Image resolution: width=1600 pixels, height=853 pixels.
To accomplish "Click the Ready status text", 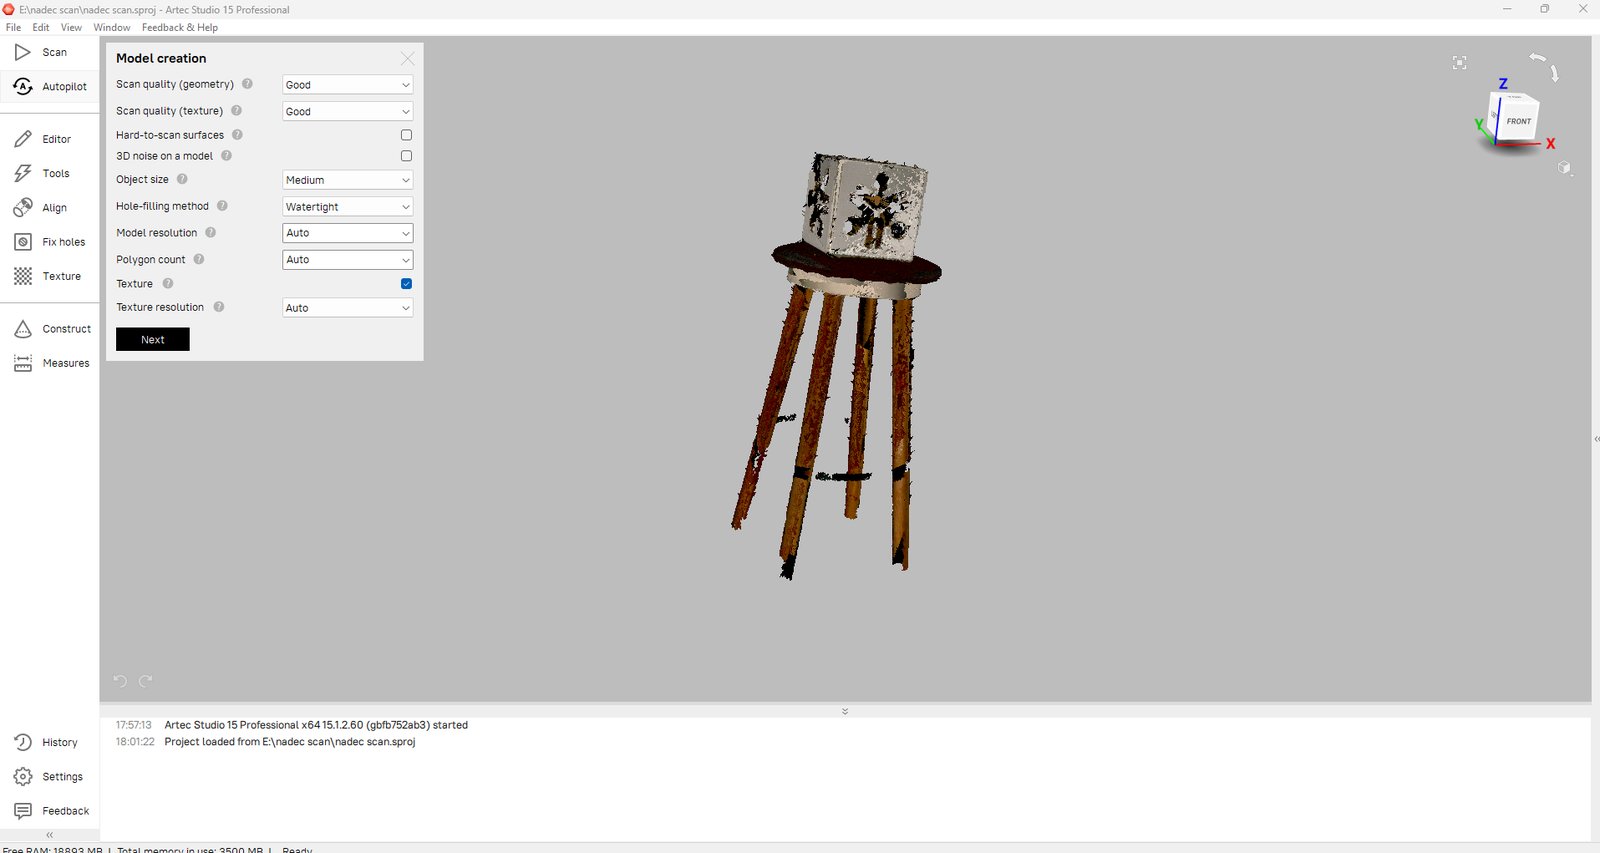I will pyautogui.click(x=297, y=849).
